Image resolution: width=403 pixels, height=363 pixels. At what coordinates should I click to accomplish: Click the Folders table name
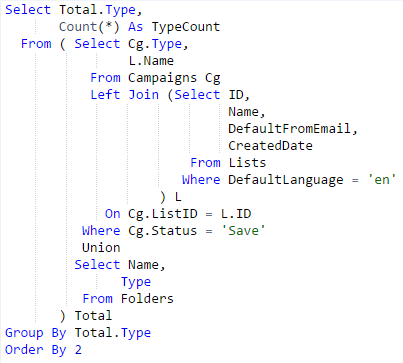(x=147, y=299)
